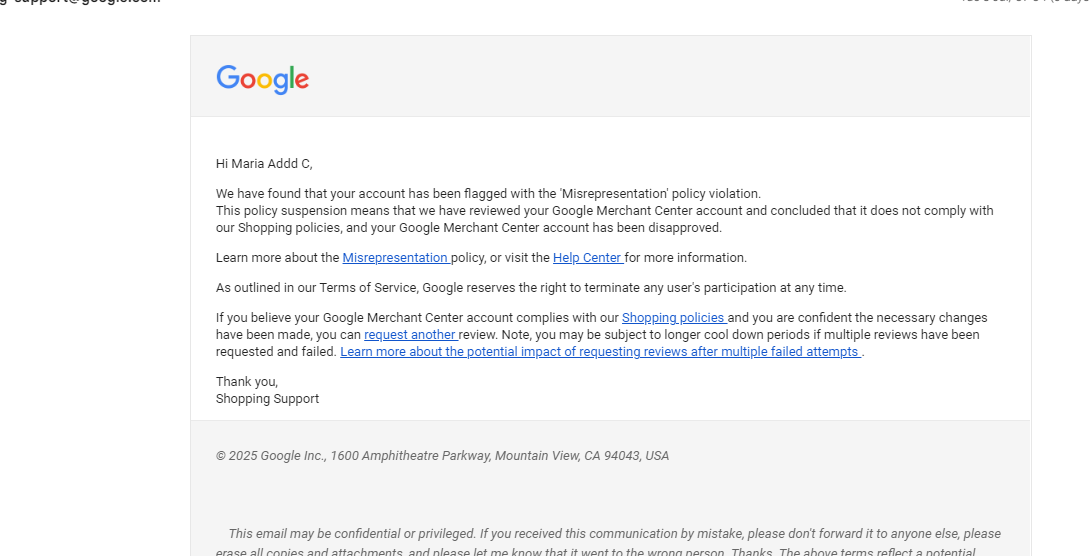The width and height of the screenshot is (1091, 556).
Task: Click the sender email address at top
Action: (80, 2)
